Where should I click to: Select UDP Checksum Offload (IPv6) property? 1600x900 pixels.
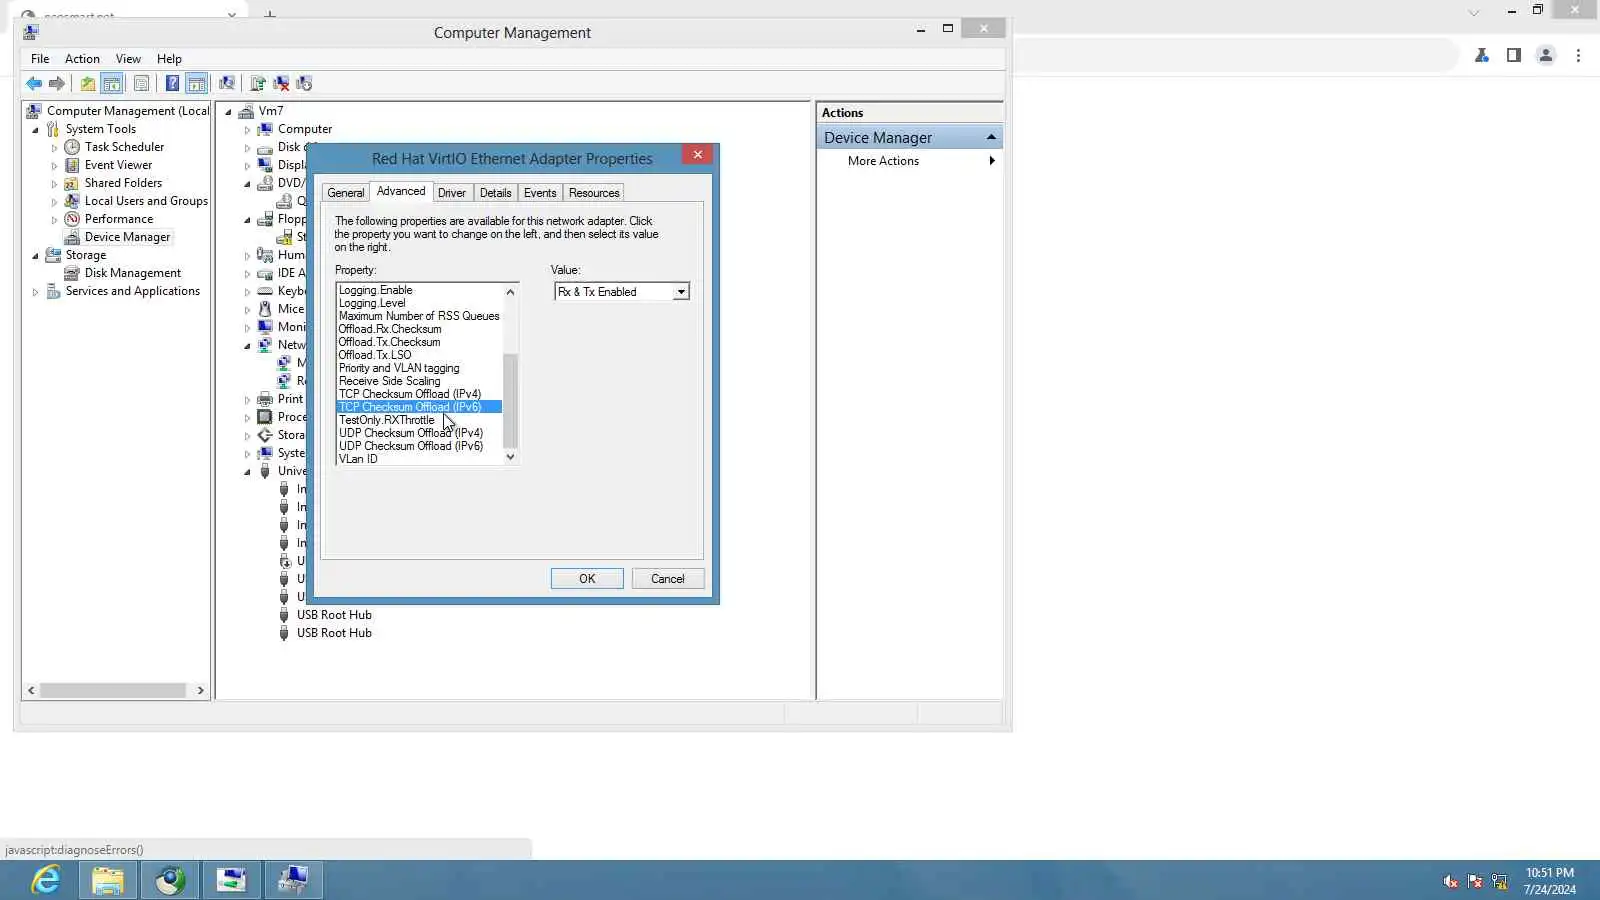(x=418, y=446)
